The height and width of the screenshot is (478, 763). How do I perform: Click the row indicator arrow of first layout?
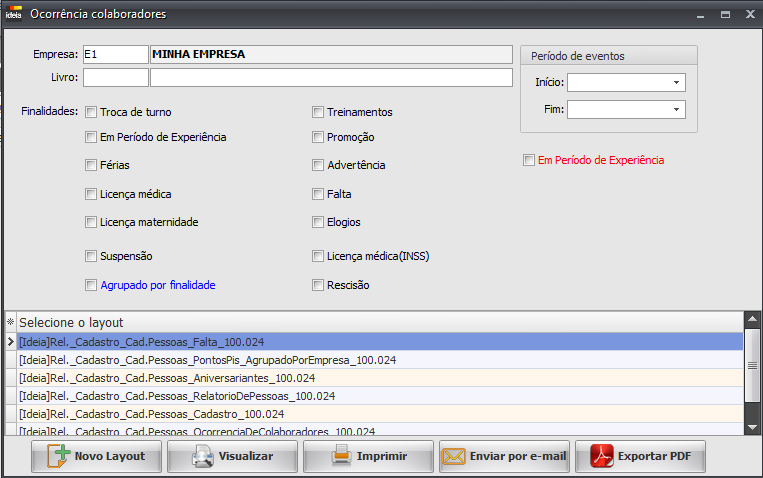tap(11, 342)
